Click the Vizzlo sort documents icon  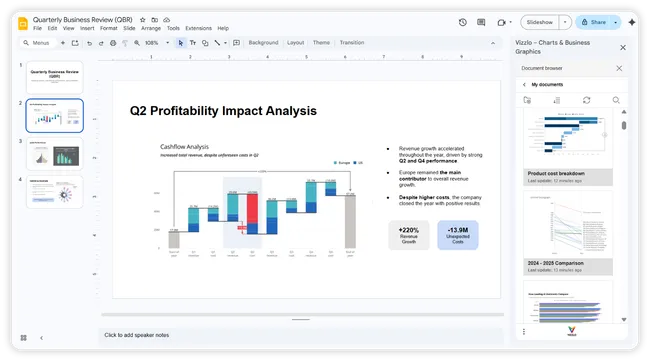pyautogui.click(x=557, y=100)
